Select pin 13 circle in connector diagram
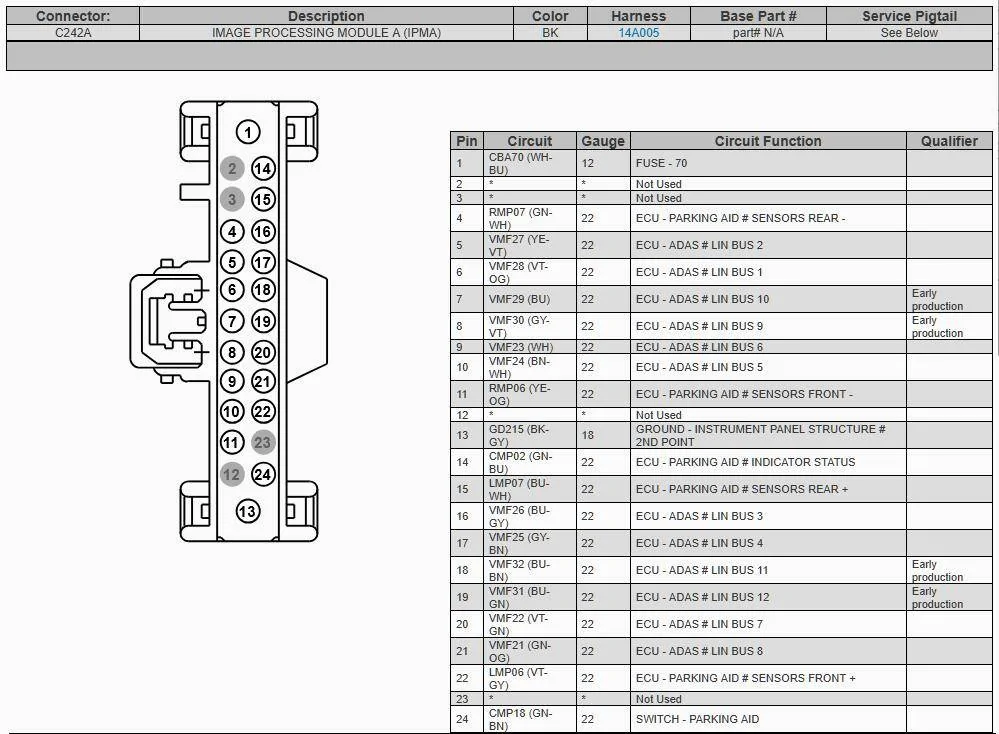This screenshot has width=999, height=734. [x=248, y=511]
